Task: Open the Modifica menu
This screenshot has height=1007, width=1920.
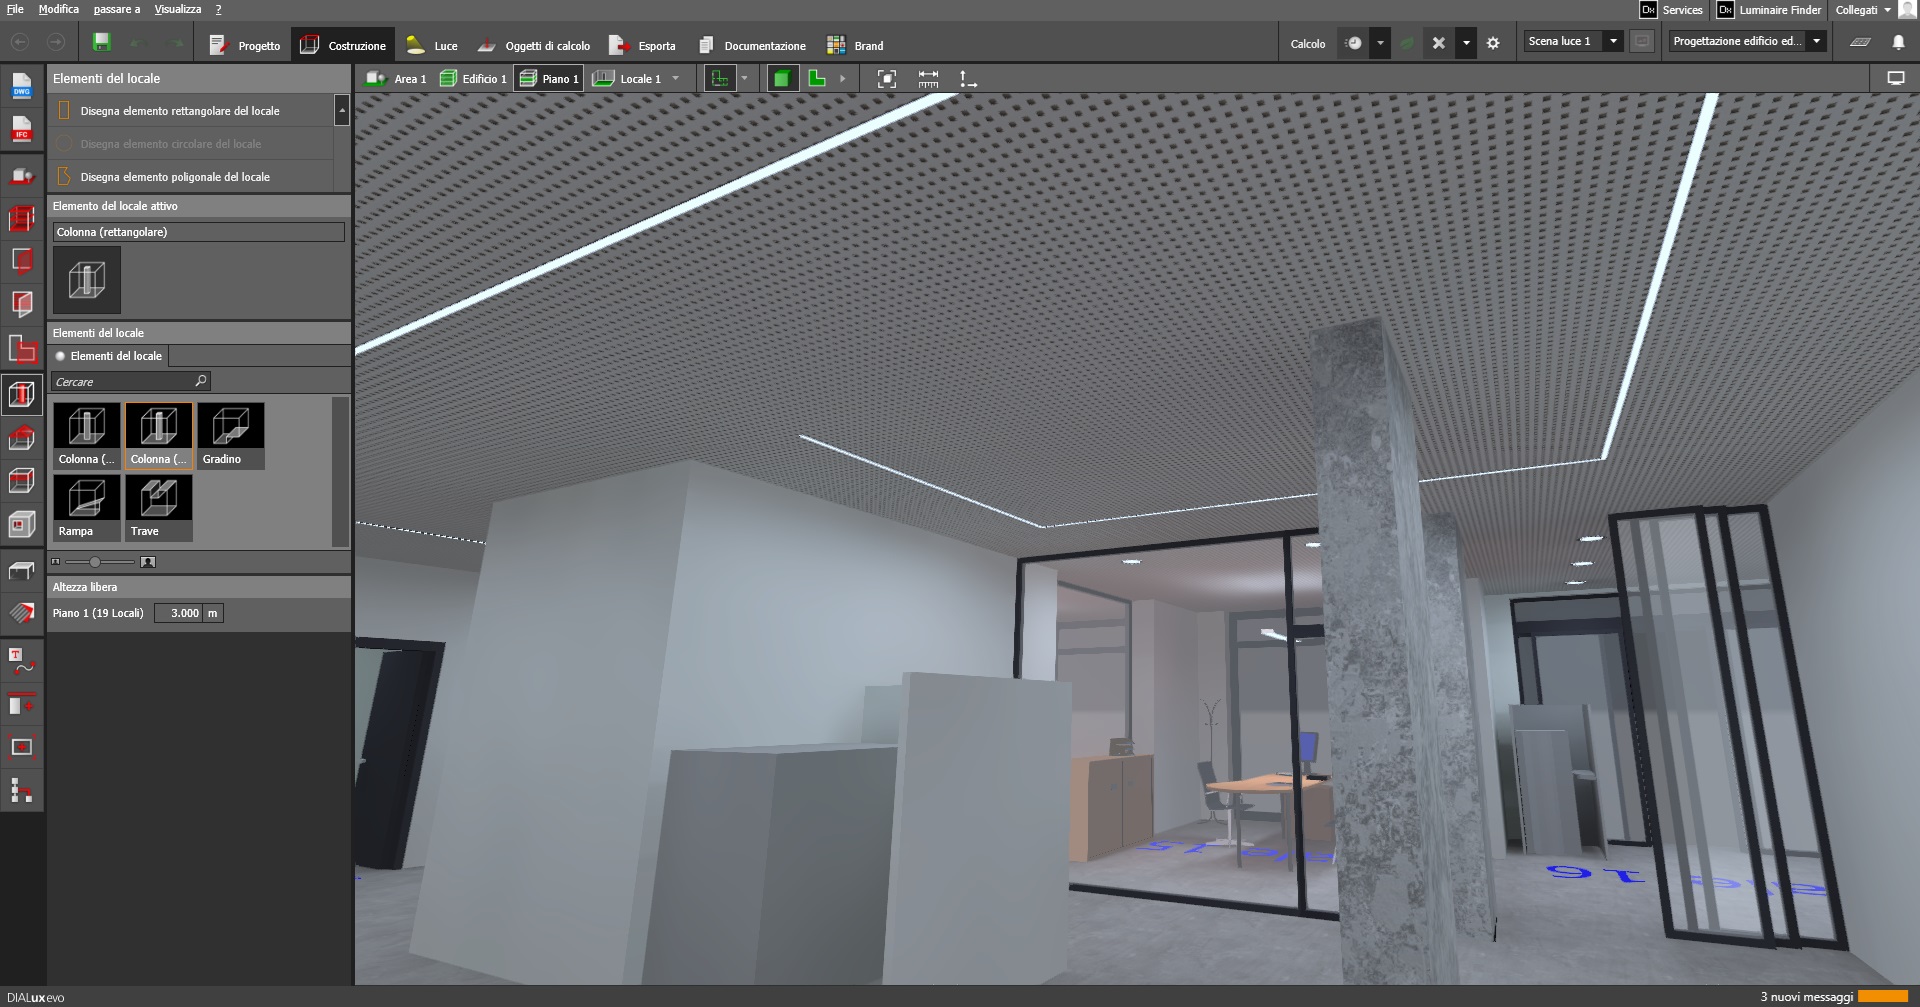Action: click(59, 9)
